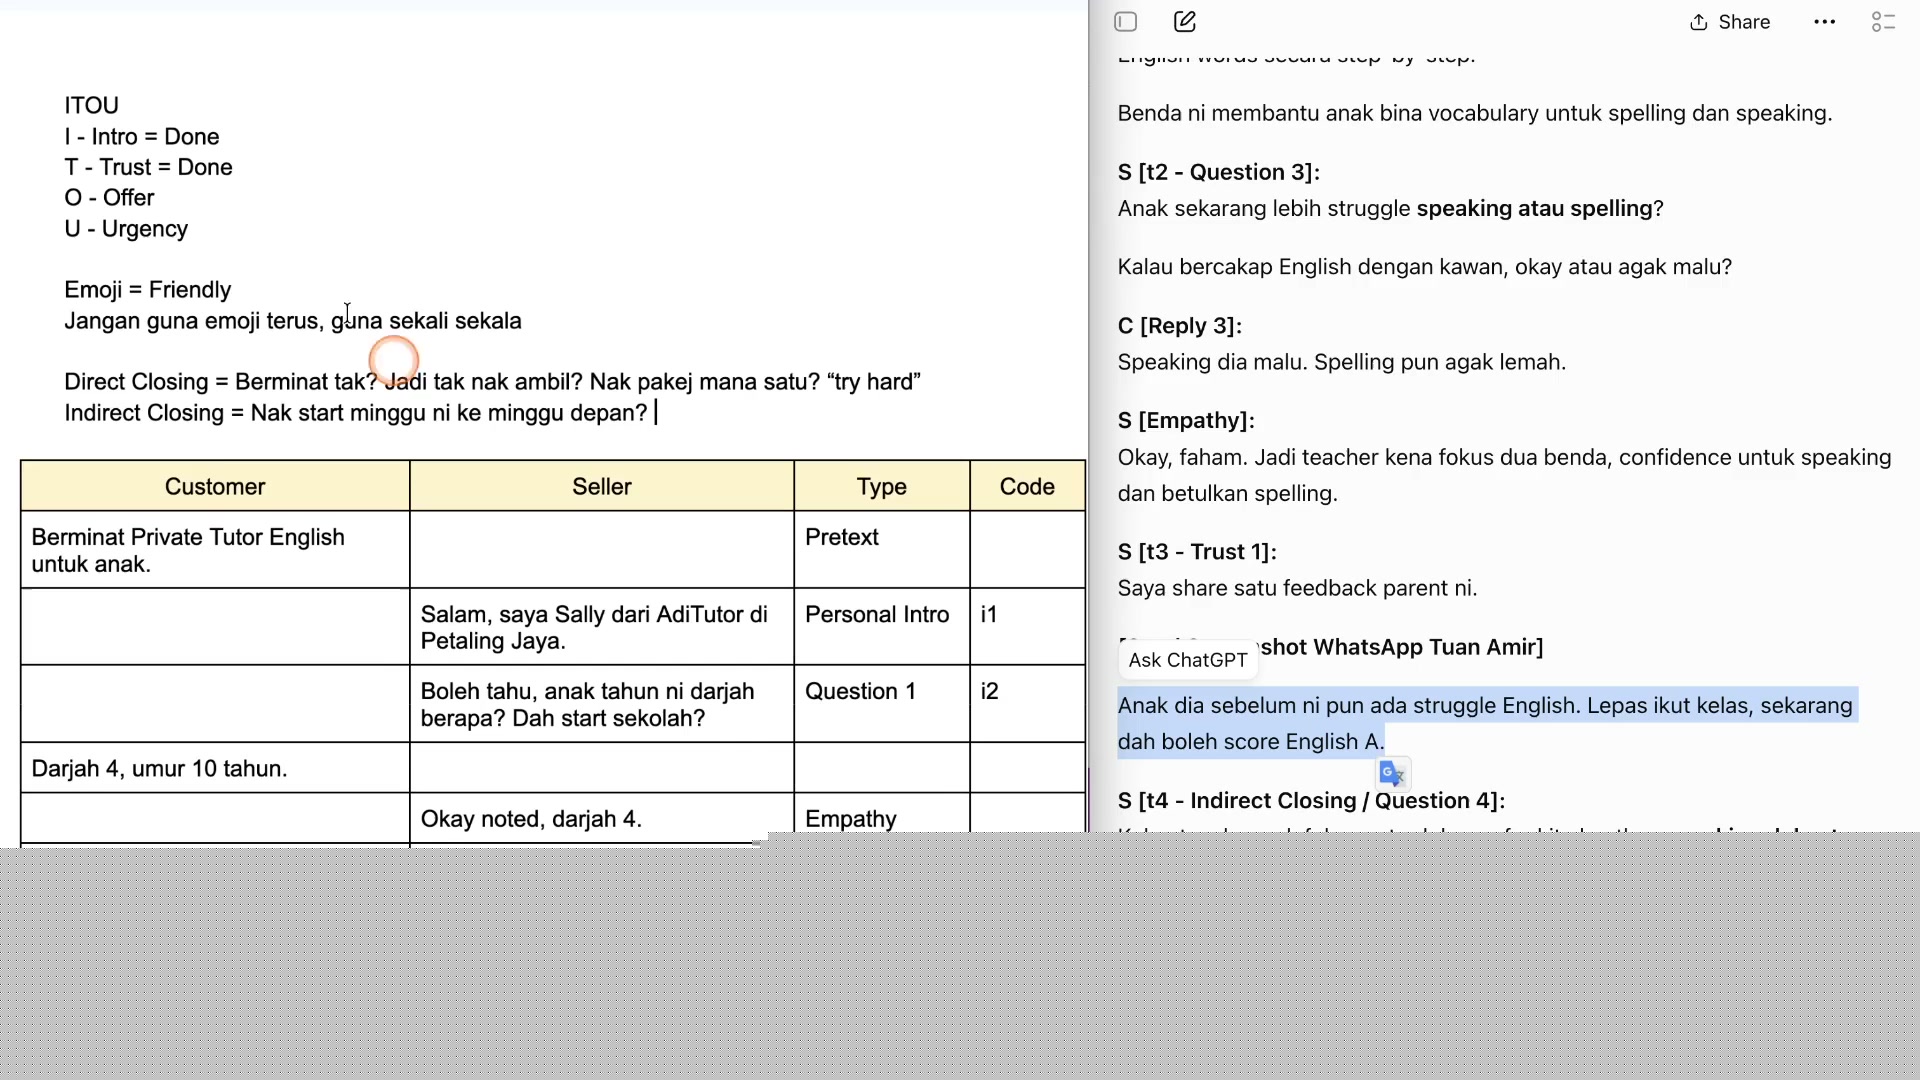Open the Share button in ChatGPT
1920x1080 pixels.
[1730, 22]
